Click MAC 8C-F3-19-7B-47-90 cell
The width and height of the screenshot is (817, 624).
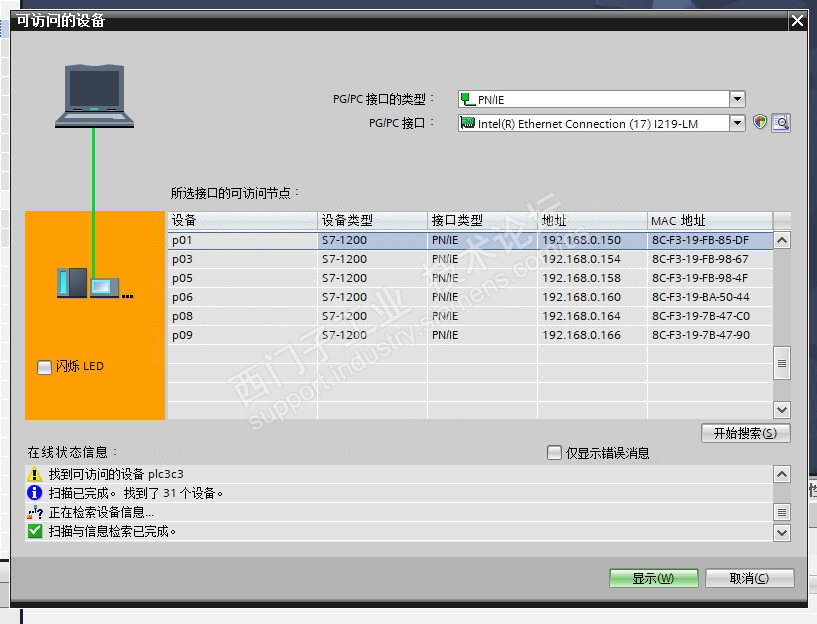(710, 335)
